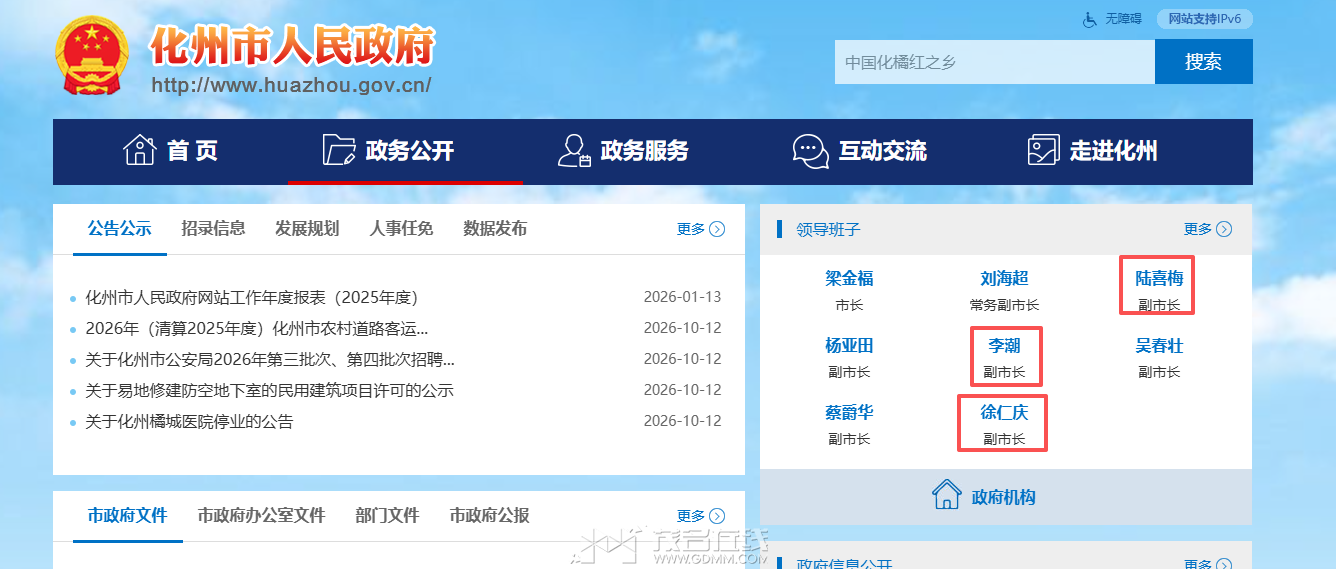Switch to the 市政府办公室文件 tab
This screenshot has height=569, width=1336.
click(x=261, y=516)
